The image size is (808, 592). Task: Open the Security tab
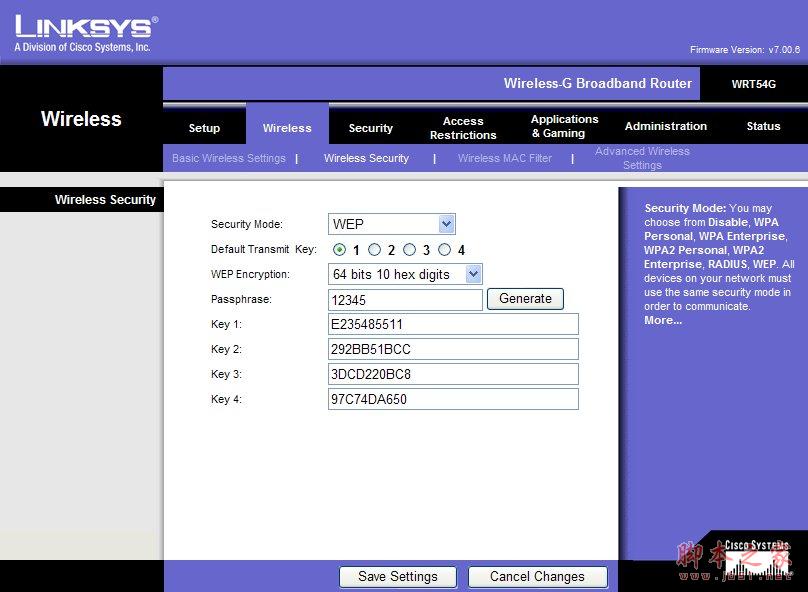tap(371, 128)
